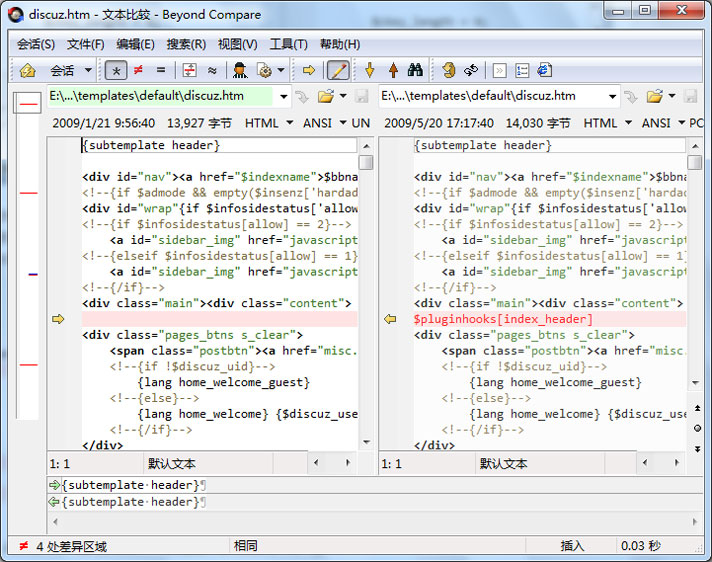The image size is (712, 562).
Task: Go to next difference down arrow
Action: click(370, 70)
